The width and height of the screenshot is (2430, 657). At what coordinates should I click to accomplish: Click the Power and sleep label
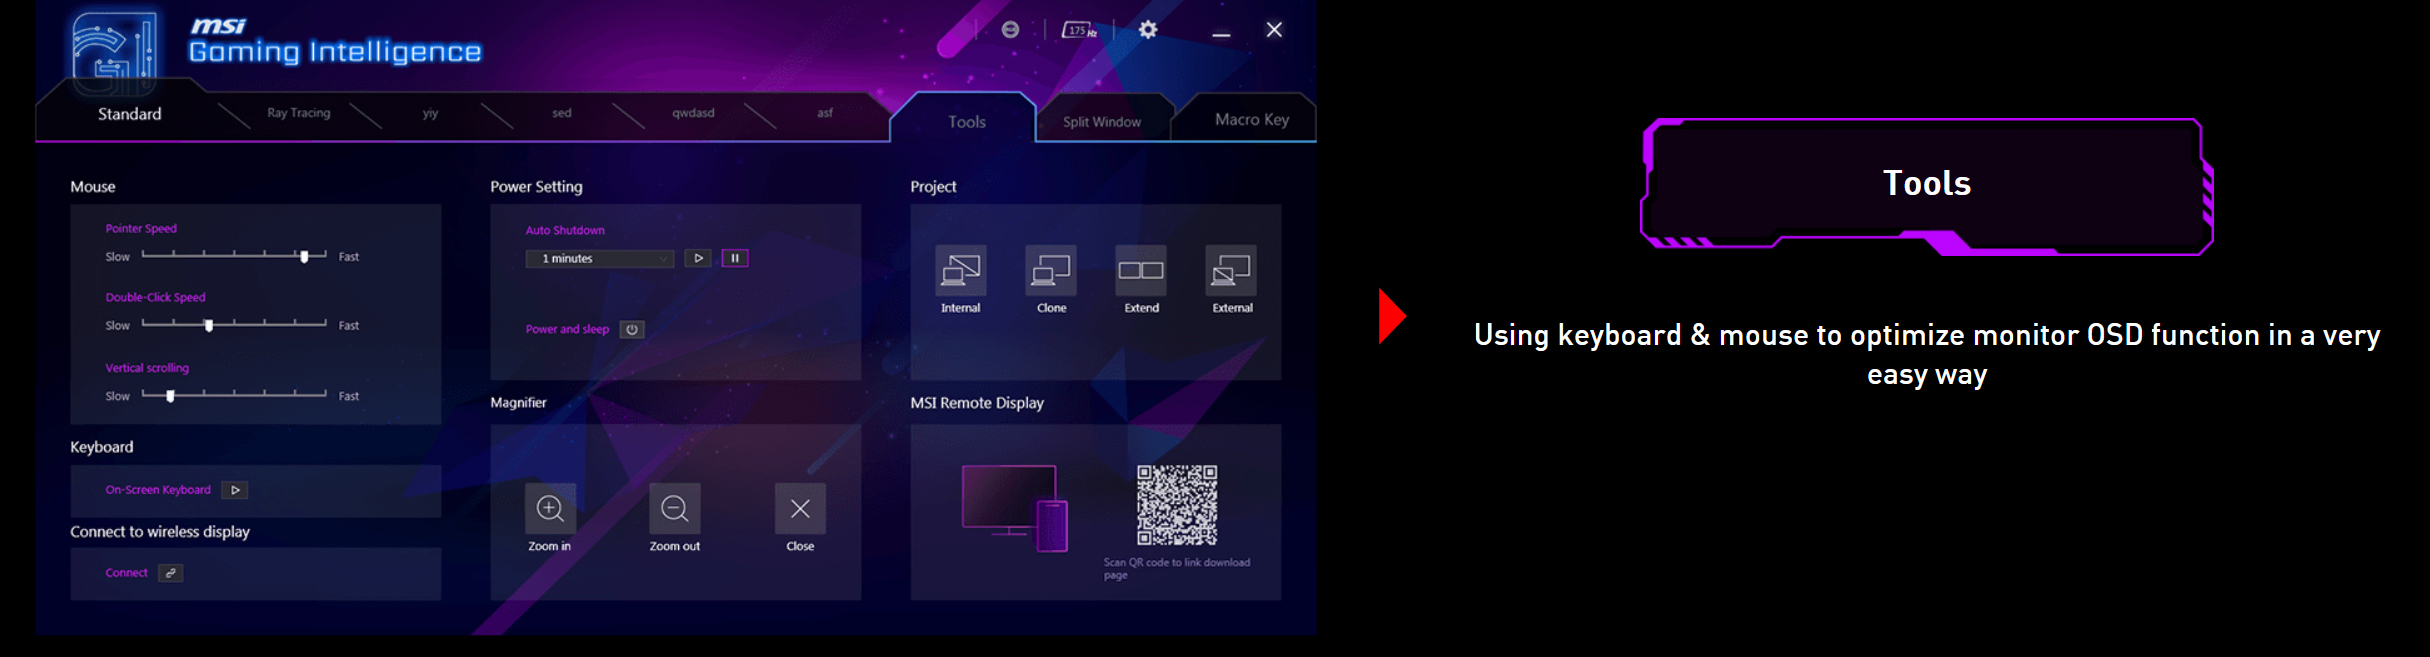567,329
